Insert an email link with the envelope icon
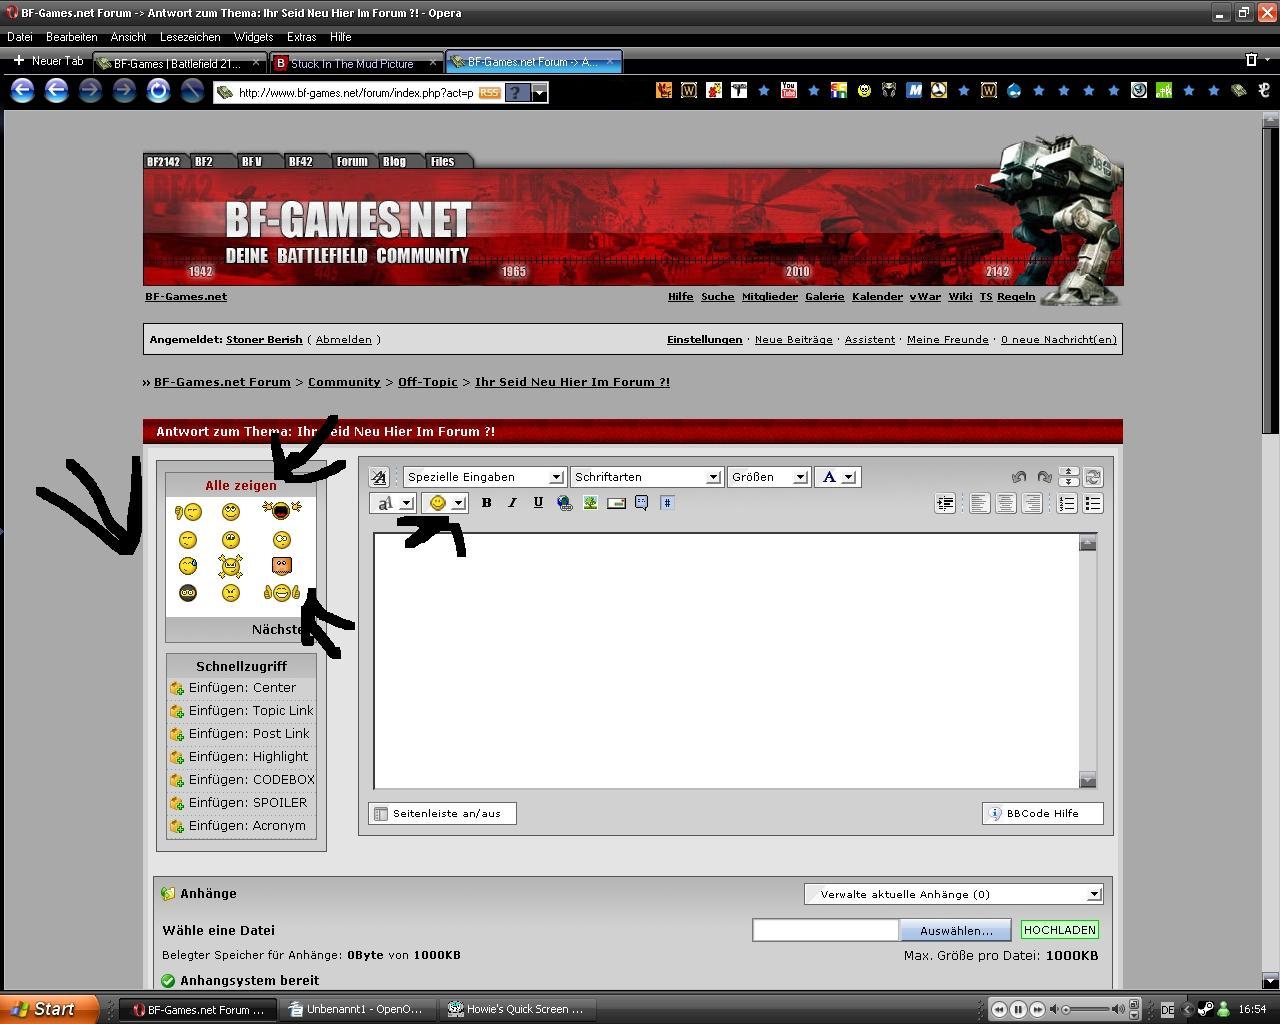Viewport: 1280px width, 1024px height. 616,503
